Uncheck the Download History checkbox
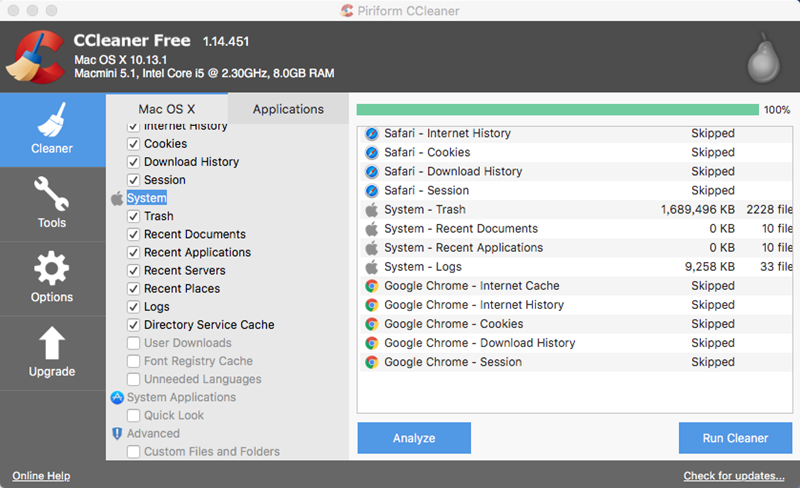Viewport: 800px width, 488px height. pyautogui.click(x=133, y=162)
